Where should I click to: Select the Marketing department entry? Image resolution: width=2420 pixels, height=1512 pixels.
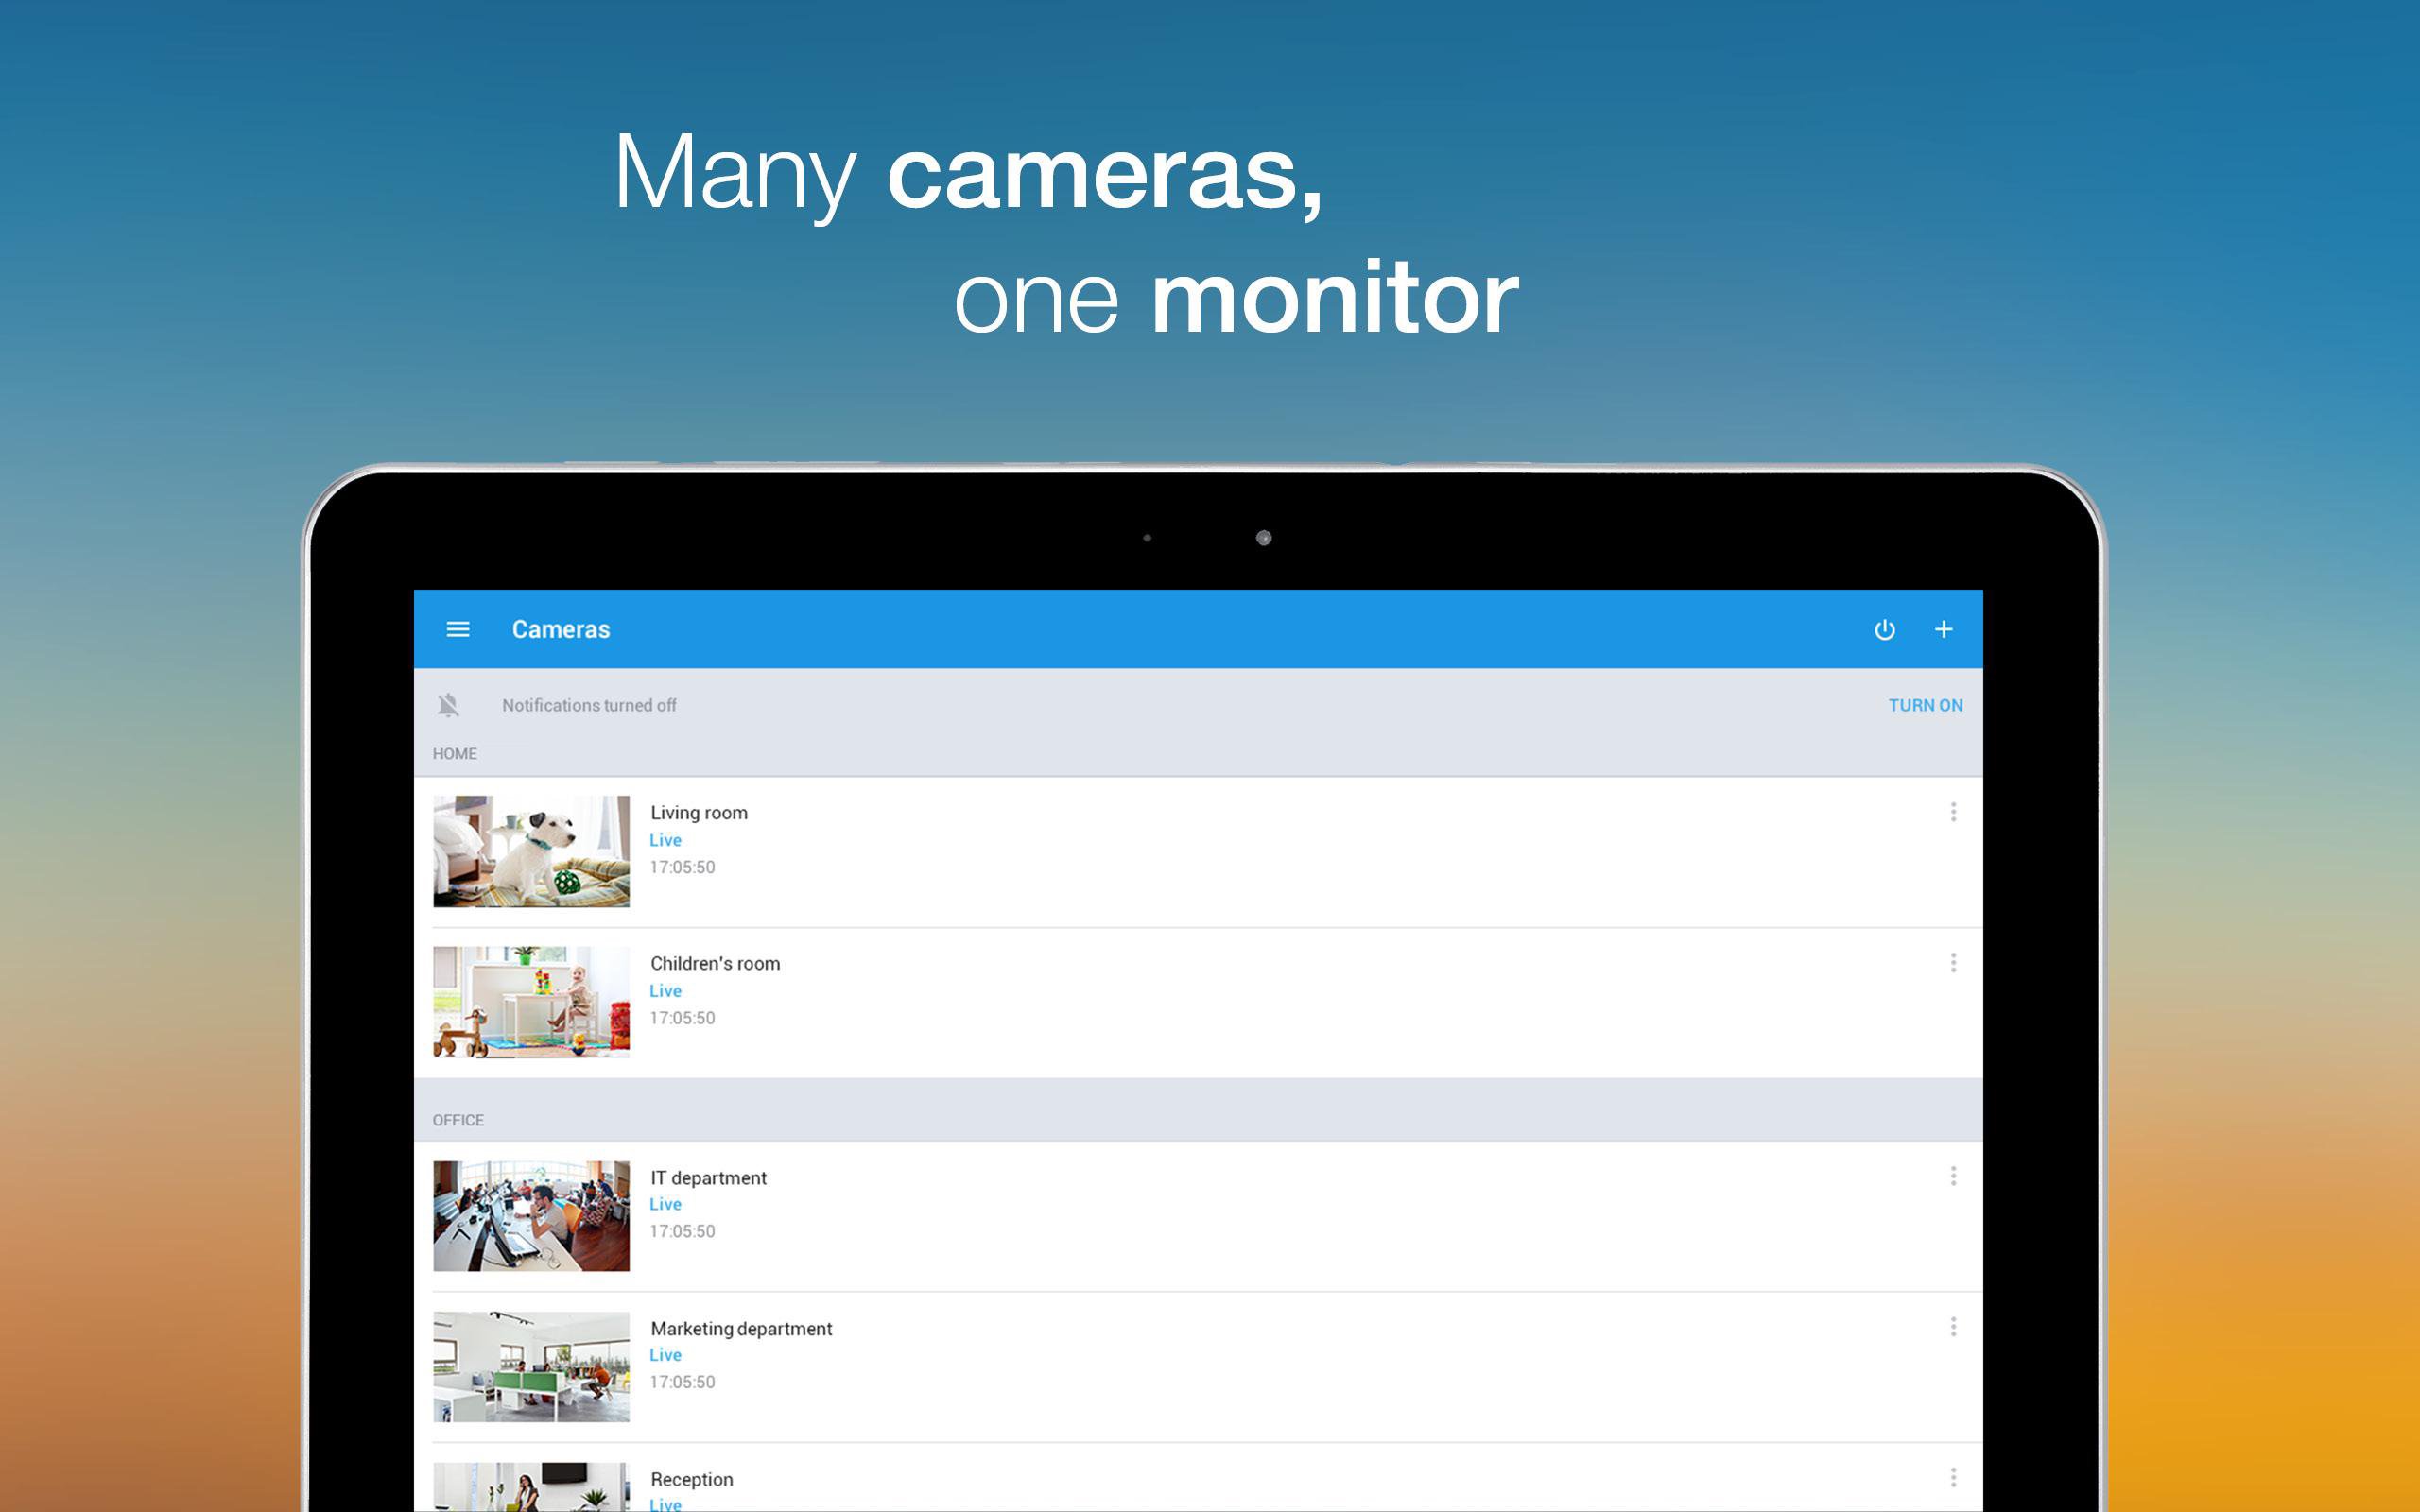click(x=741, y=1329)
